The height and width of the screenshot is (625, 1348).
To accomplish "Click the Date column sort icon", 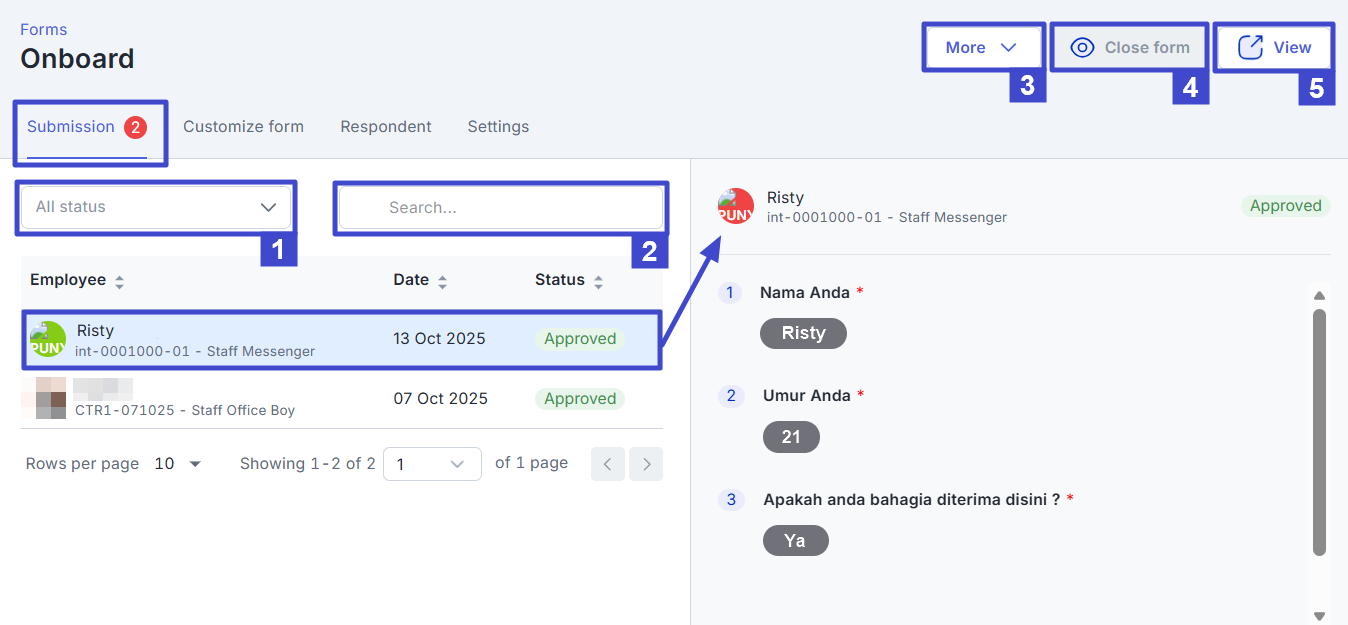I will 443,282.
